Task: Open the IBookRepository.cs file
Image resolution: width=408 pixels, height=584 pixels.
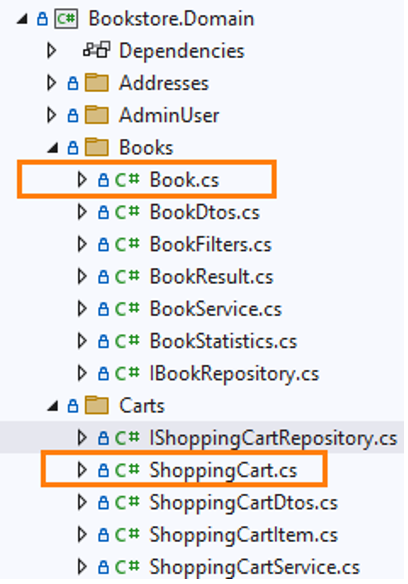Action: [234, 374]
